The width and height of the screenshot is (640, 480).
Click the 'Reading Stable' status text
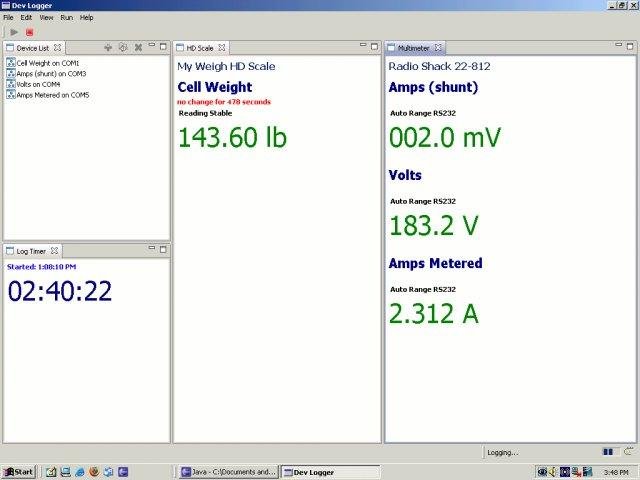pyautogui.click(x=205, y=113)
